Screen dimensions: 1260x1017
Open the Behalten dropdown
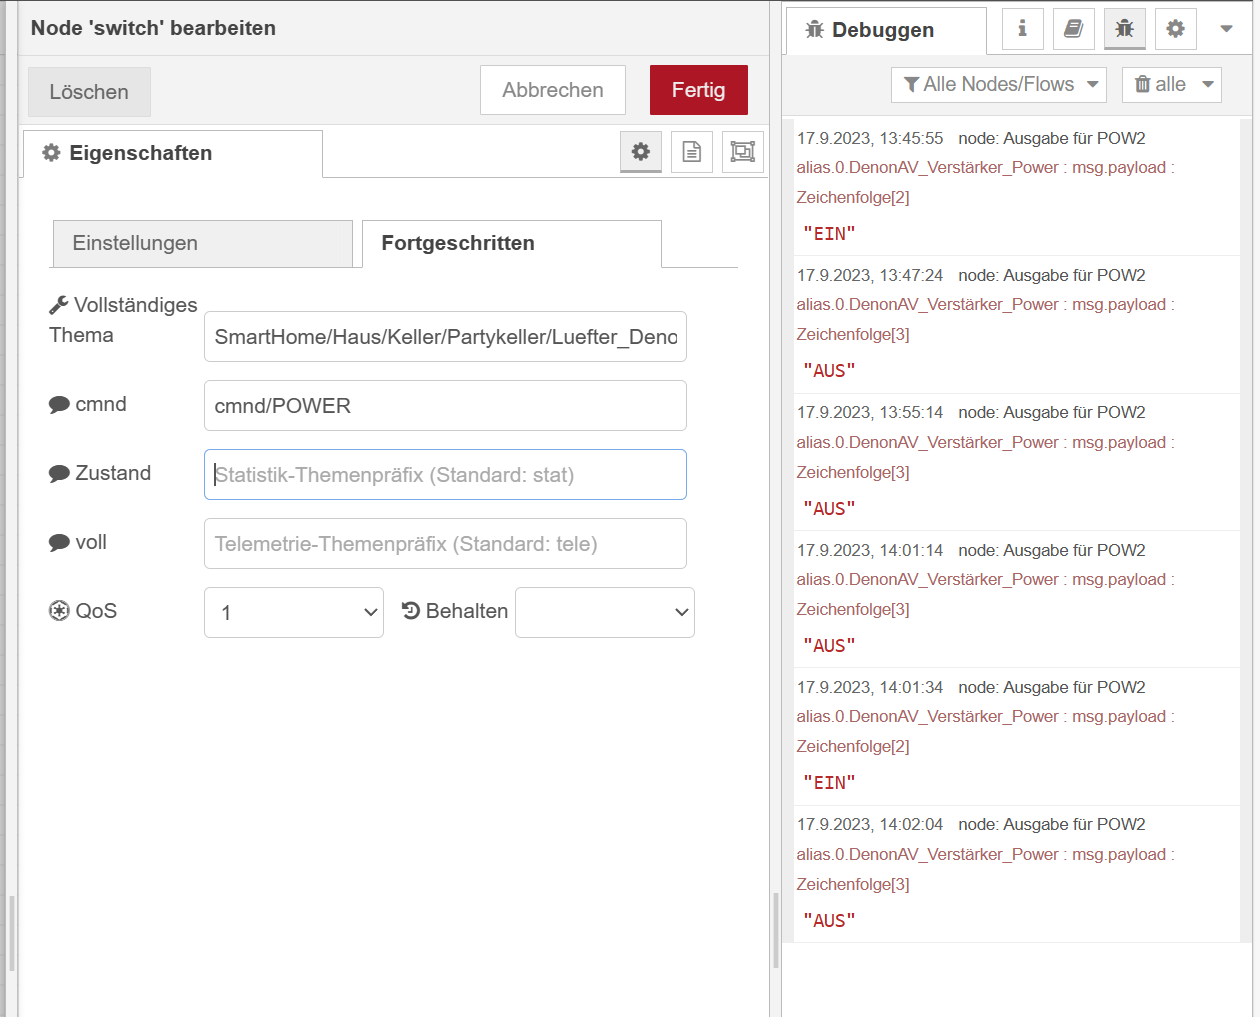coord(605,612)
